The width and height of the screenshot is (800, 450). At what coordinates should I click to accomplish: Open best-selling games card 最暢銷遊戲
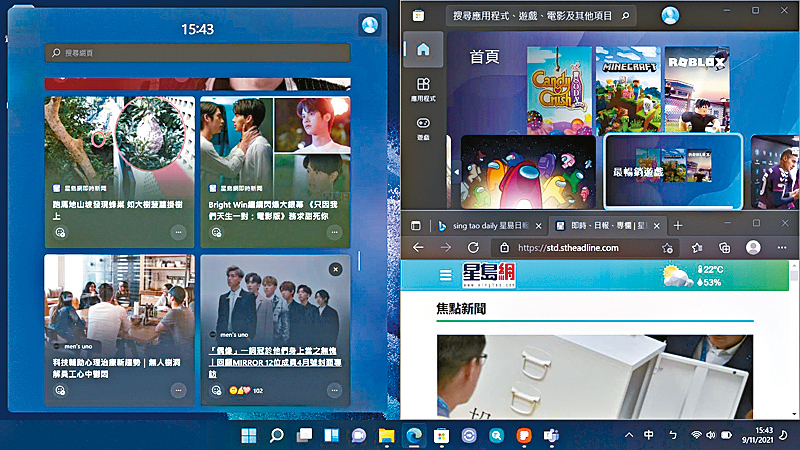click(x=673, y=172)
